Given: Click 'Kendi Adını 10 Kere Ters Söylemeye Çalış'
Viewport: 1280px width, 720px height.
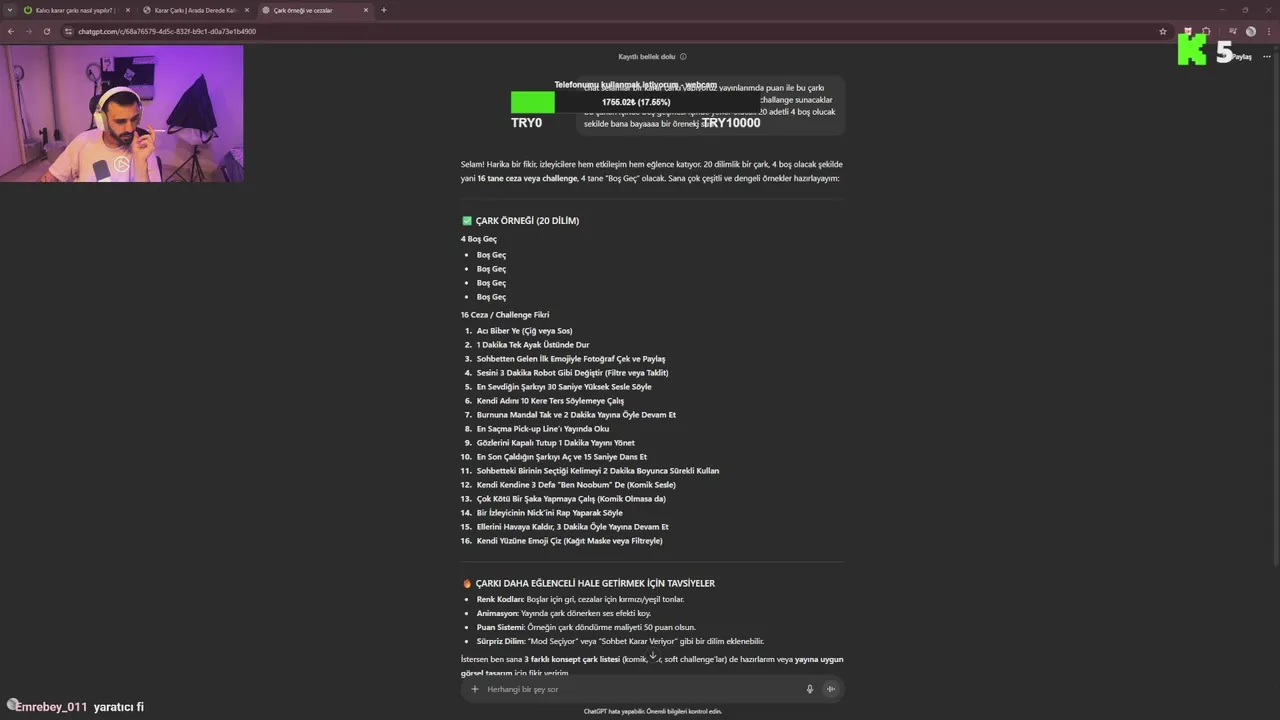Looking at the screenshot, I should click(550, 401).
